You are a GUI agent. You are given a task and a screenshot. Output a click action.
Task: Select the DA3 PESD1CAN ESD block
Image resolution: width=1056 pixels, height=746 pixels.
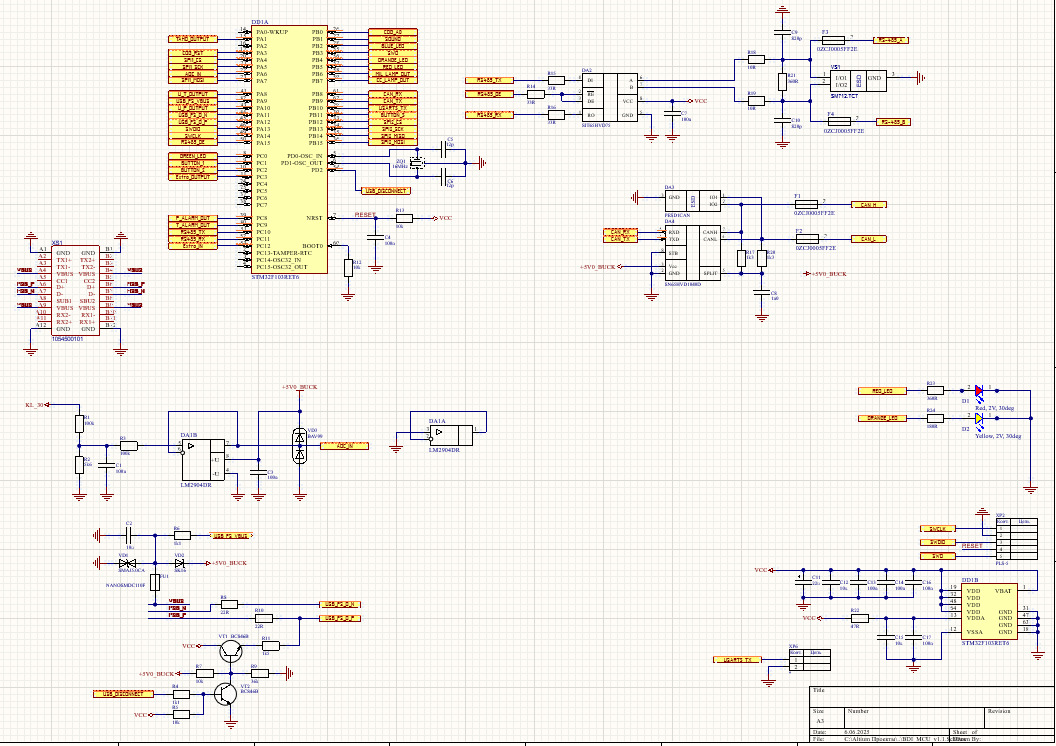[693, 201]
